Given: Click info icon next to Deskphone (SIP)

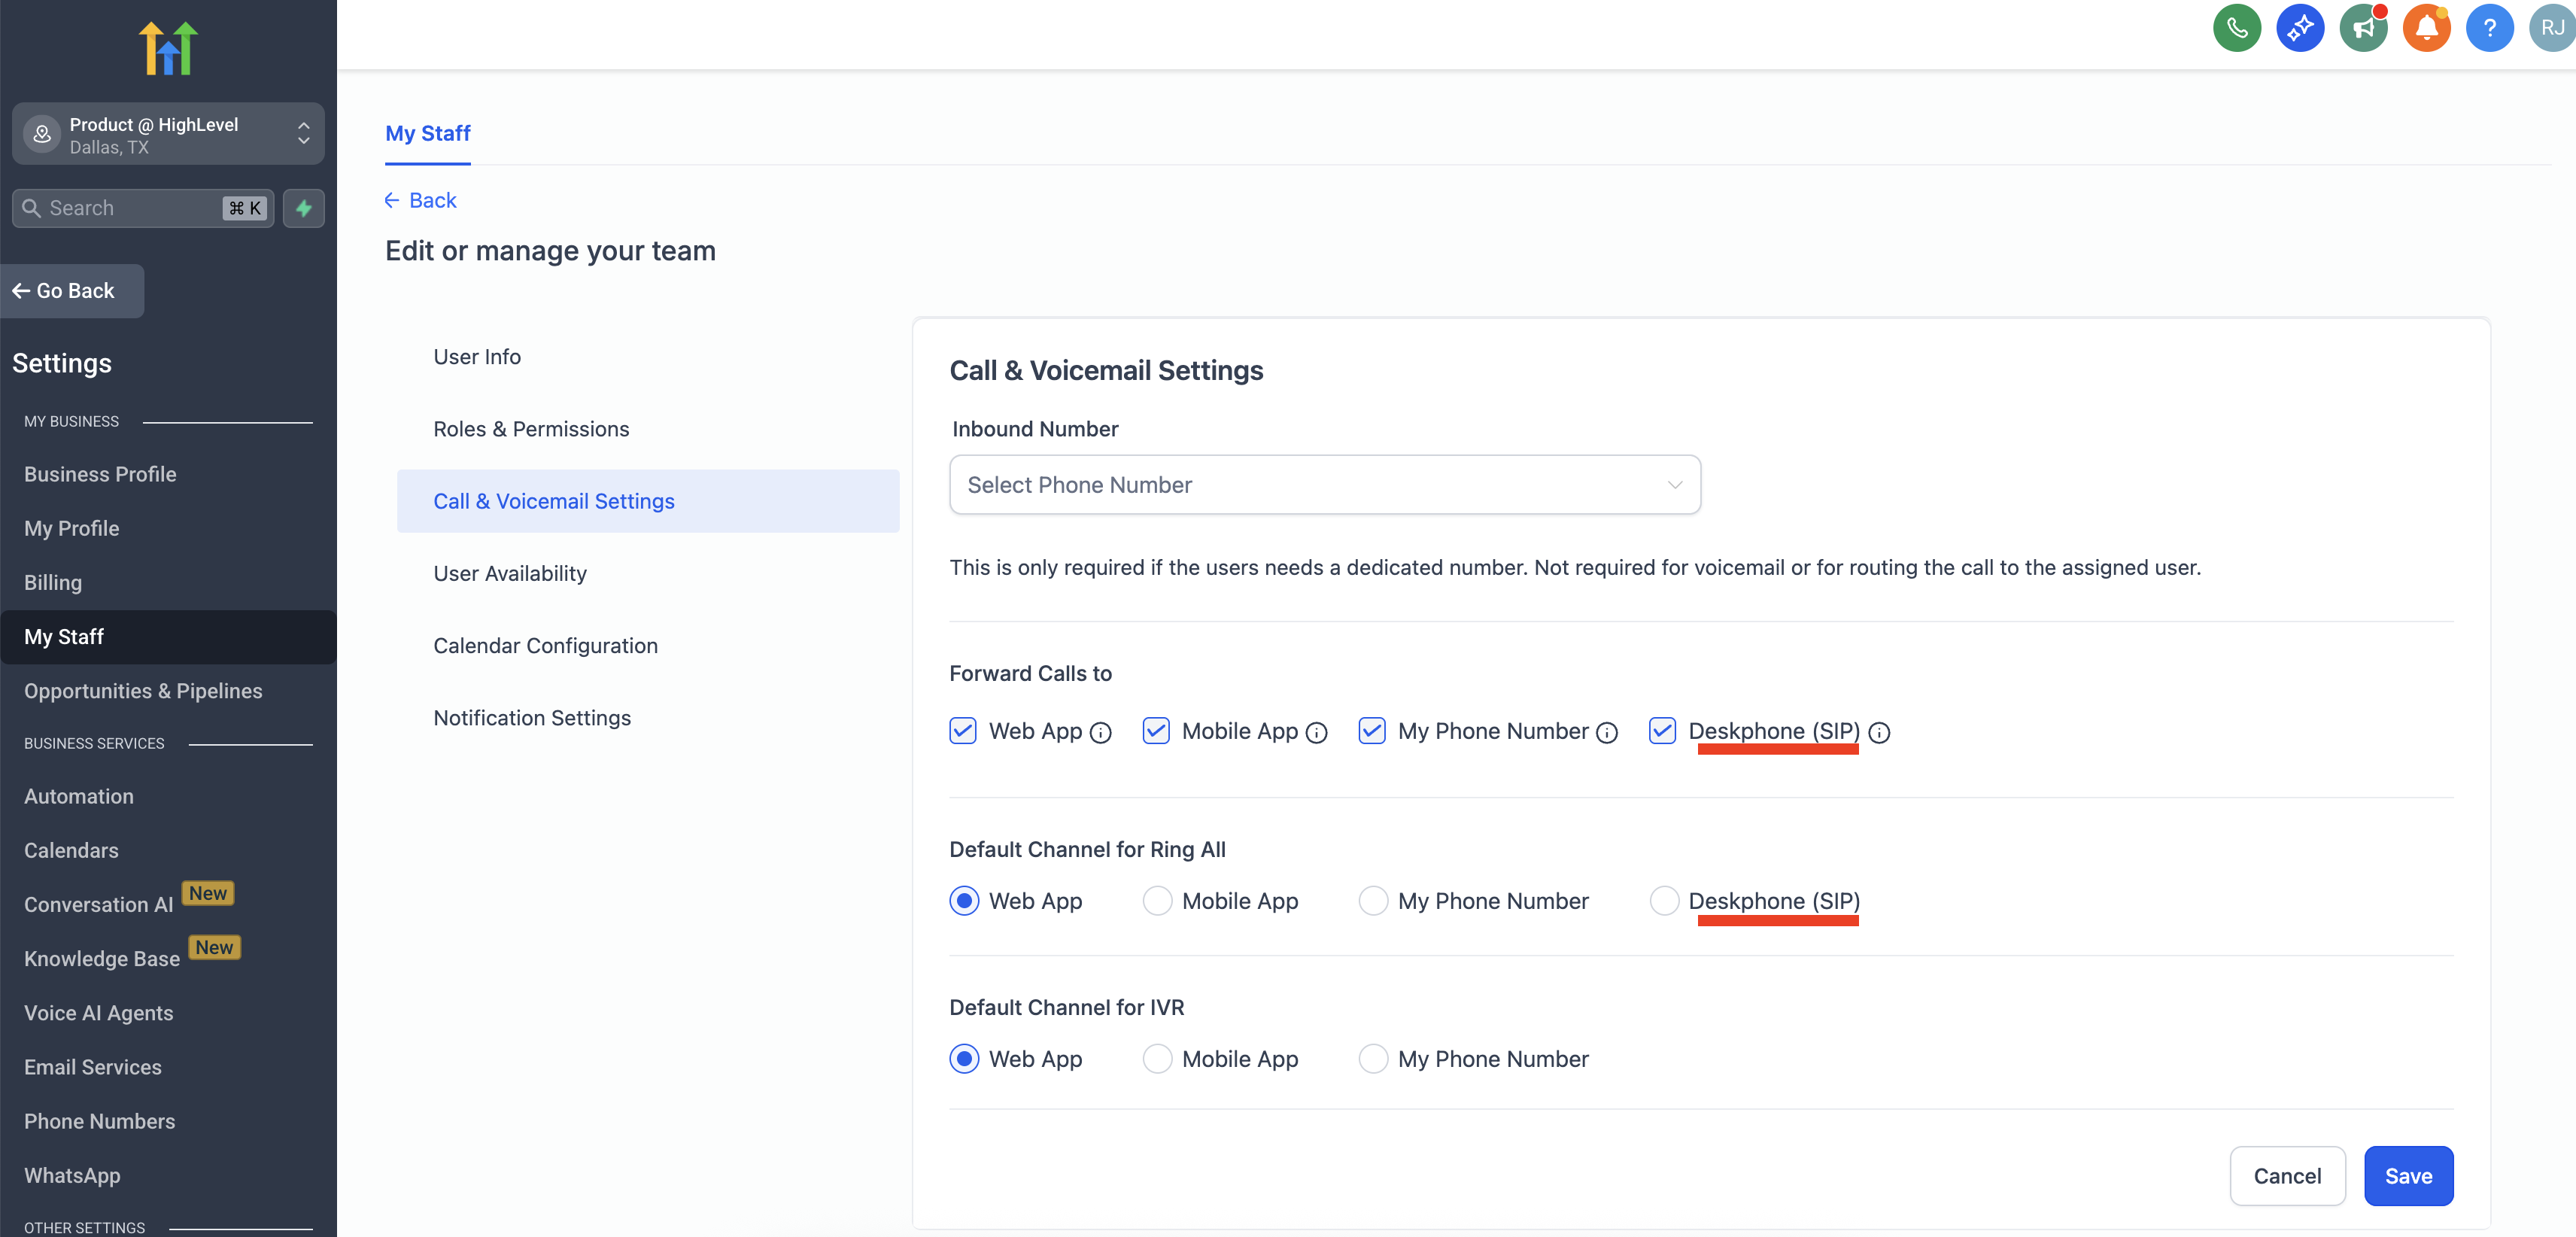Looking at the screenshot, I should (x=1879, y=733).
